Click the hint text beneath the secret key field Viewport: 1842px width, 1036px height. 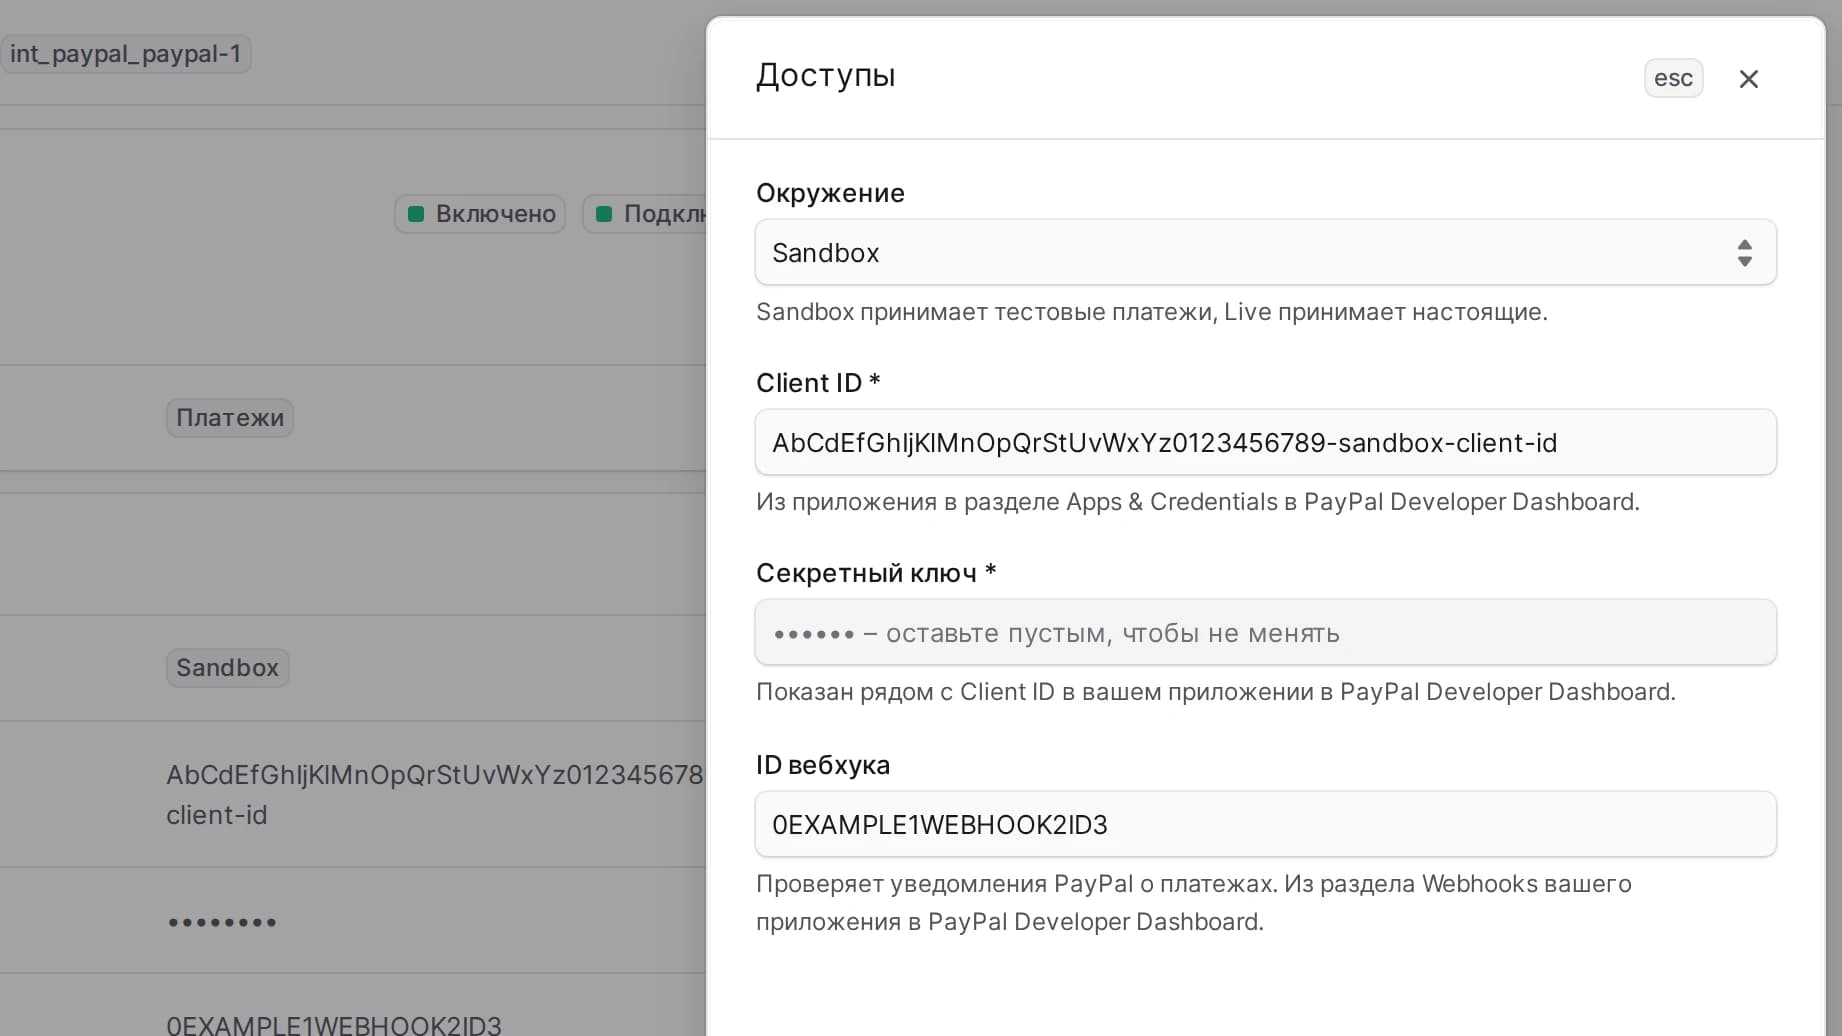[x=1216, y=692]
